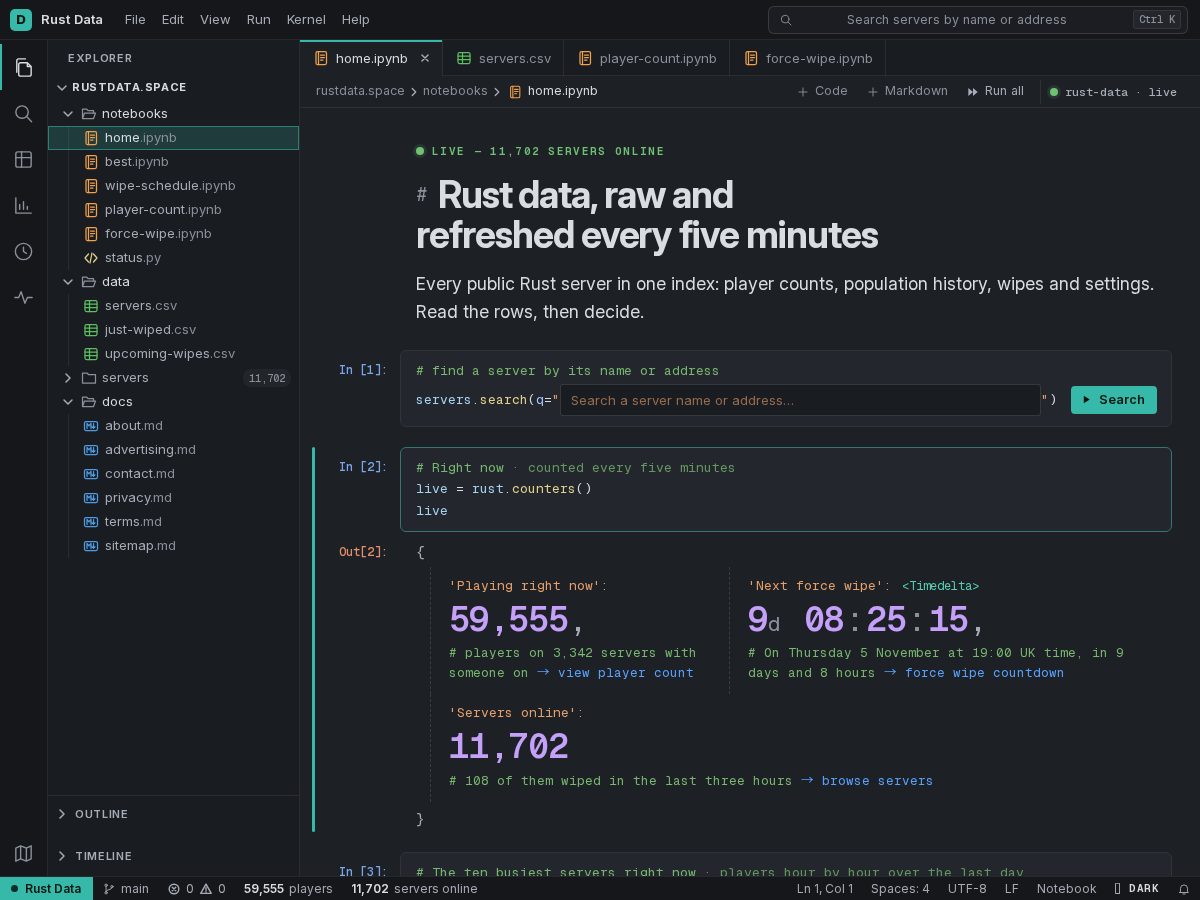1200x900 pixels.
Task: Open the File menu
Action: tap(135, 19)
